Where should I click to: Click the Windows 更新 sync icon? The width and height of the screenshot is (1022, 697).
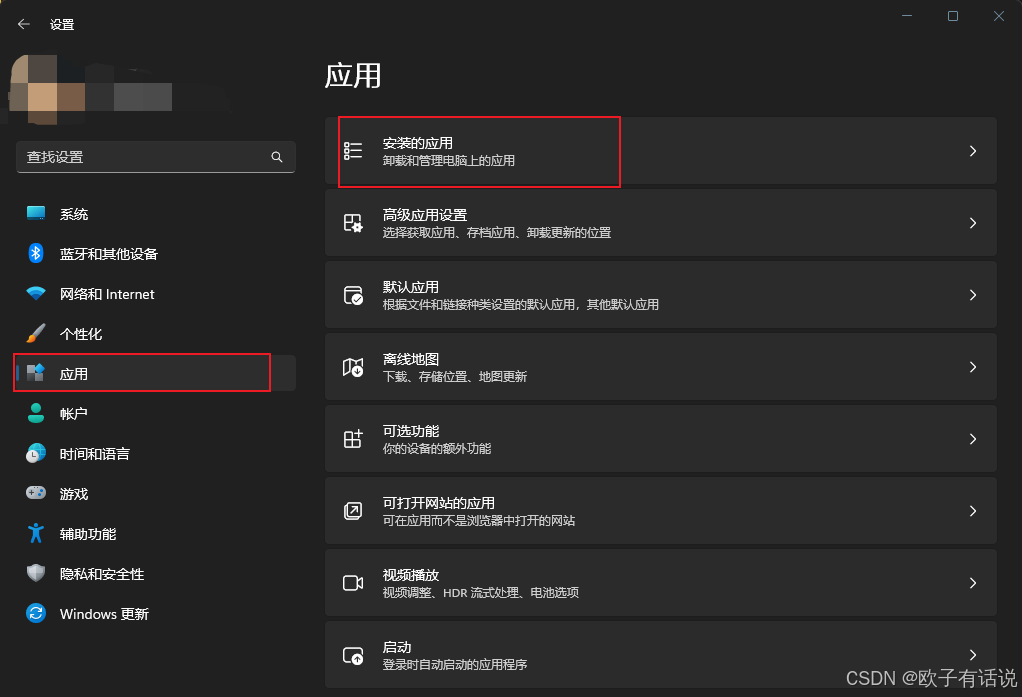(x=36, y=613)
